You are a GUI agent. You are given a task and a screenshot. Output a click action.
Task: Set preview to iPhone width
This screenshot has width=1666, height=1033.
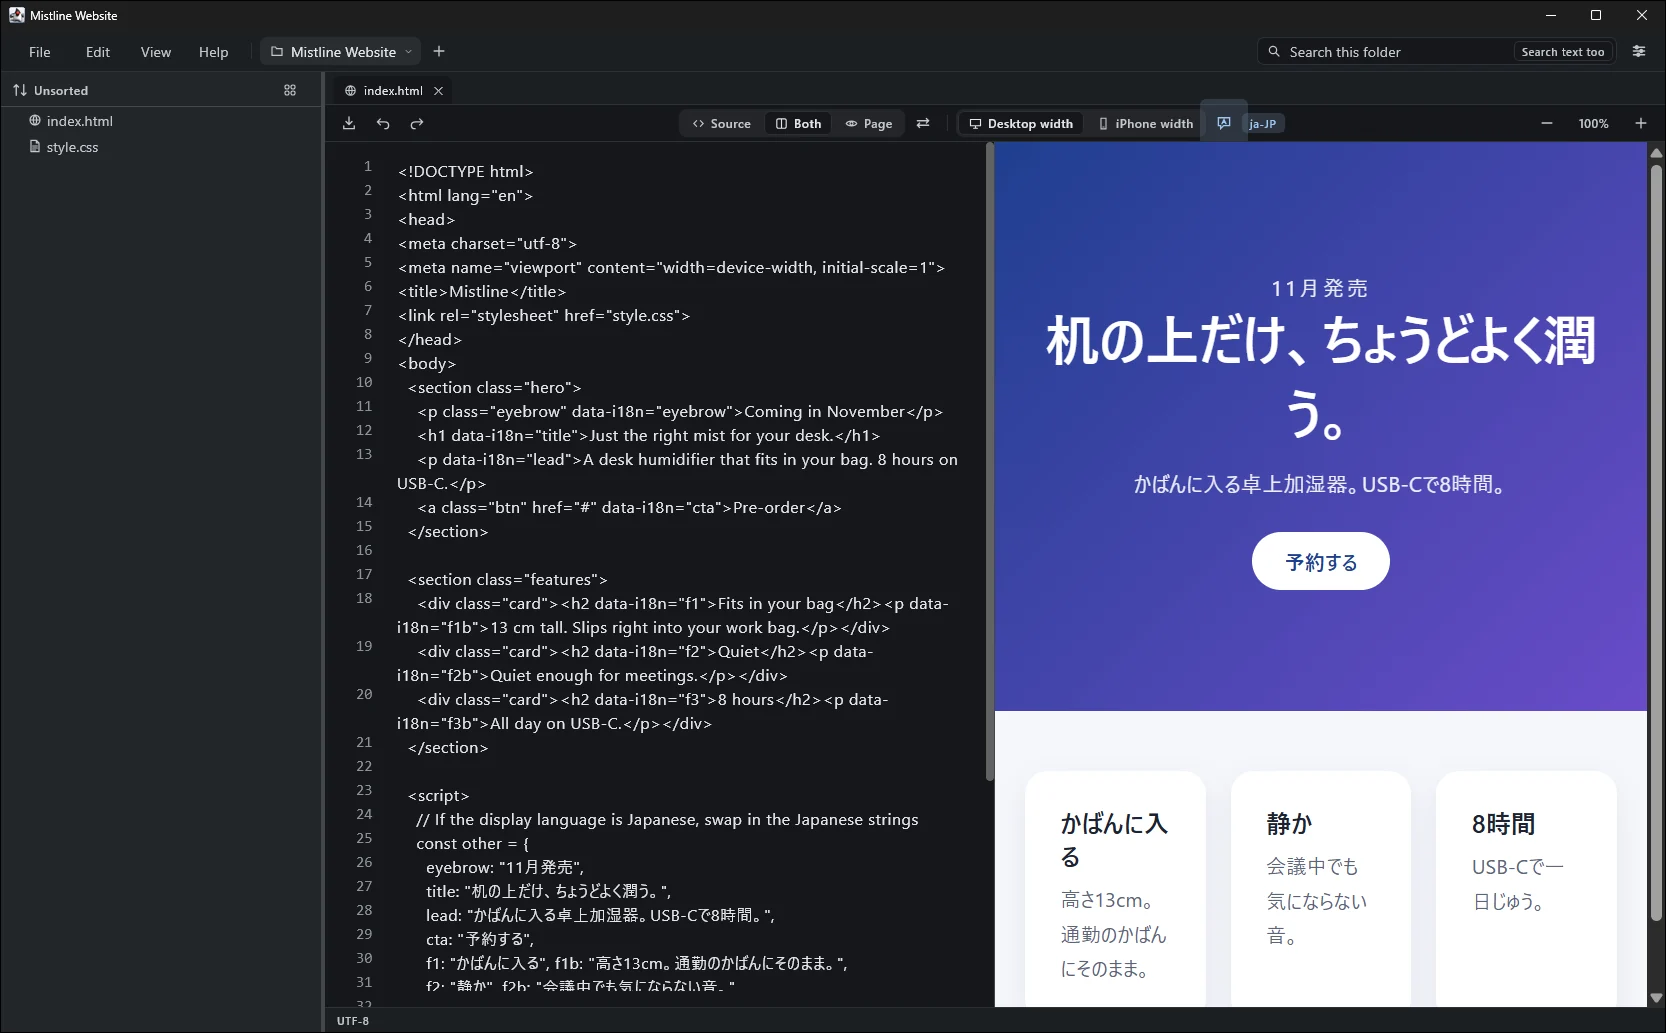tap(1145, 123)
